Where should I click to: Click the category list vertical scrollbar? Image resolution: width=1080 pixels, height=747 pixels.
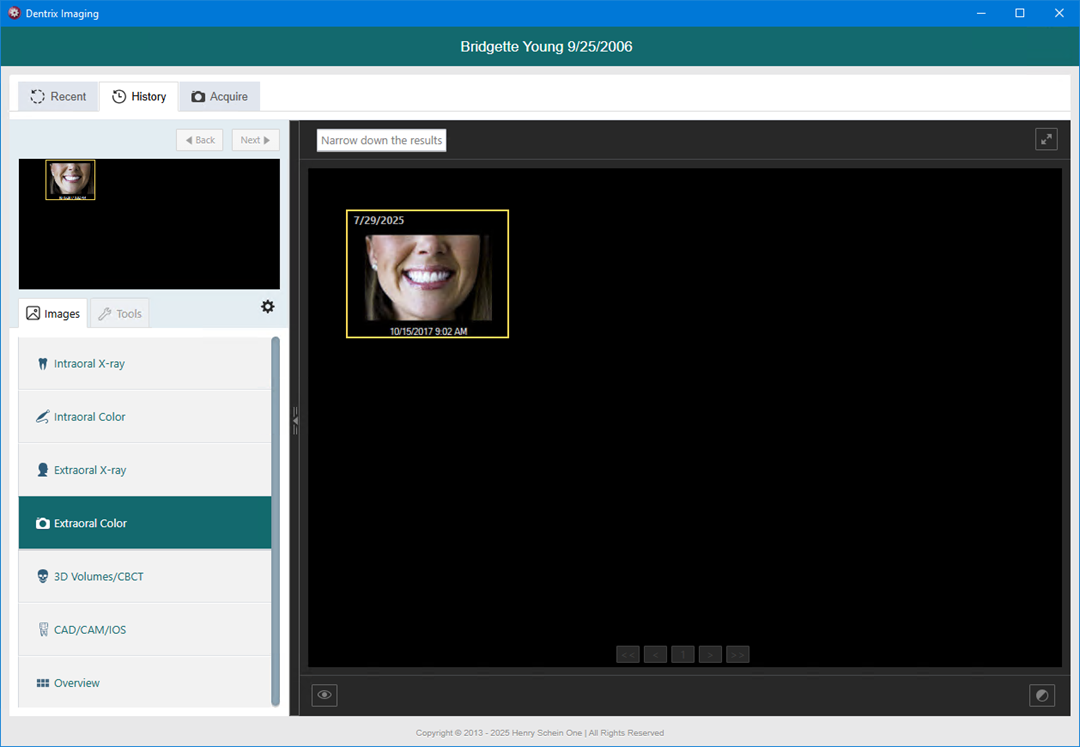point(276,520)
